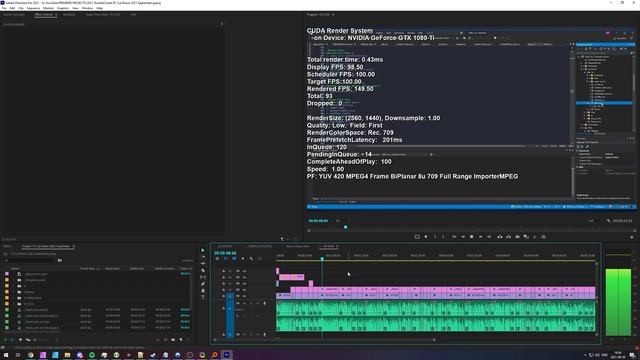Select the Type tool

(203, 297)
